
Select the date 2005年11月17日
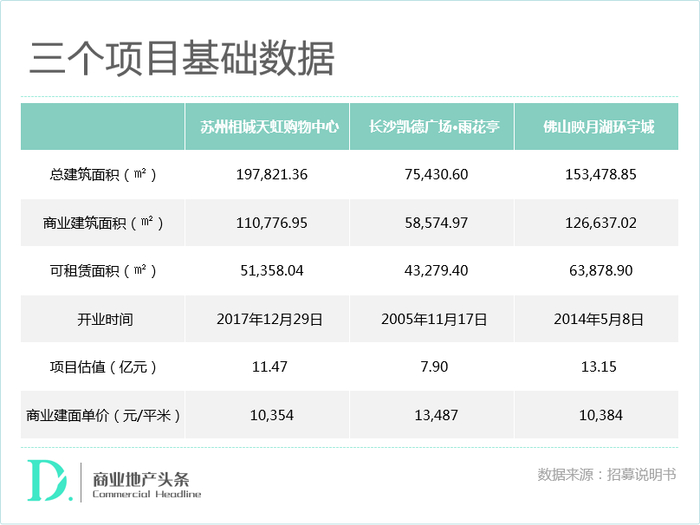tap(434, 319)
